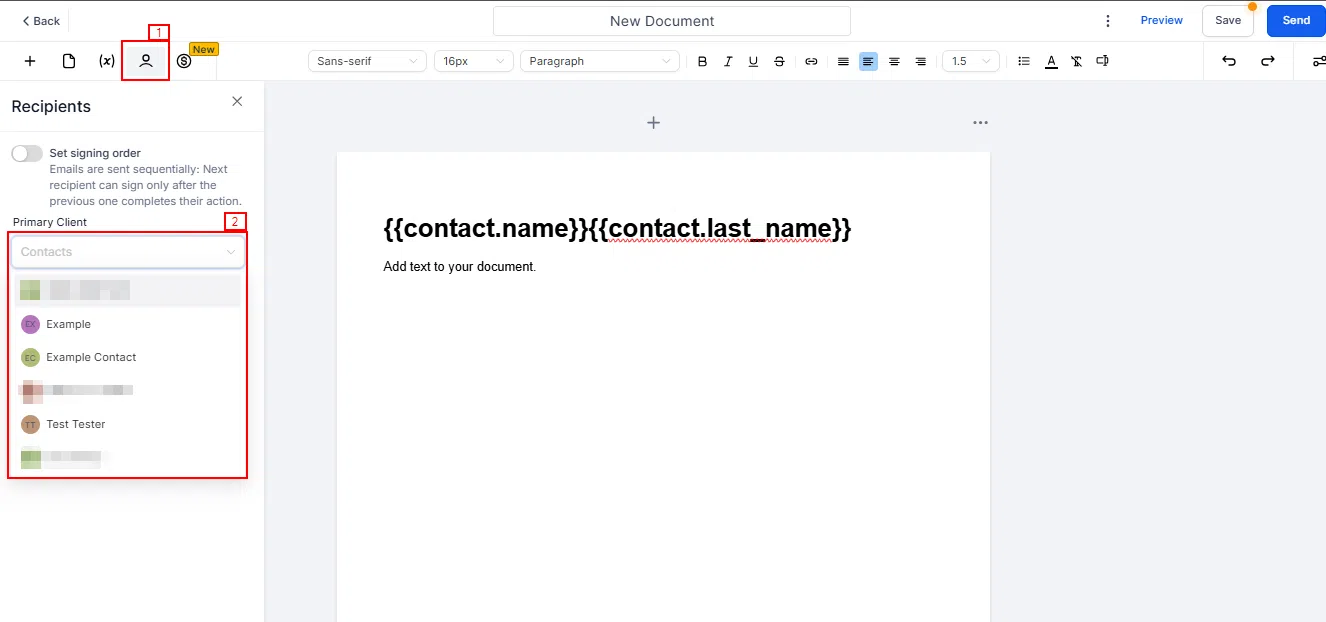Screen dimensions: 1326x622
Task: Select Example from contacts list
Action: coord(128,324)
